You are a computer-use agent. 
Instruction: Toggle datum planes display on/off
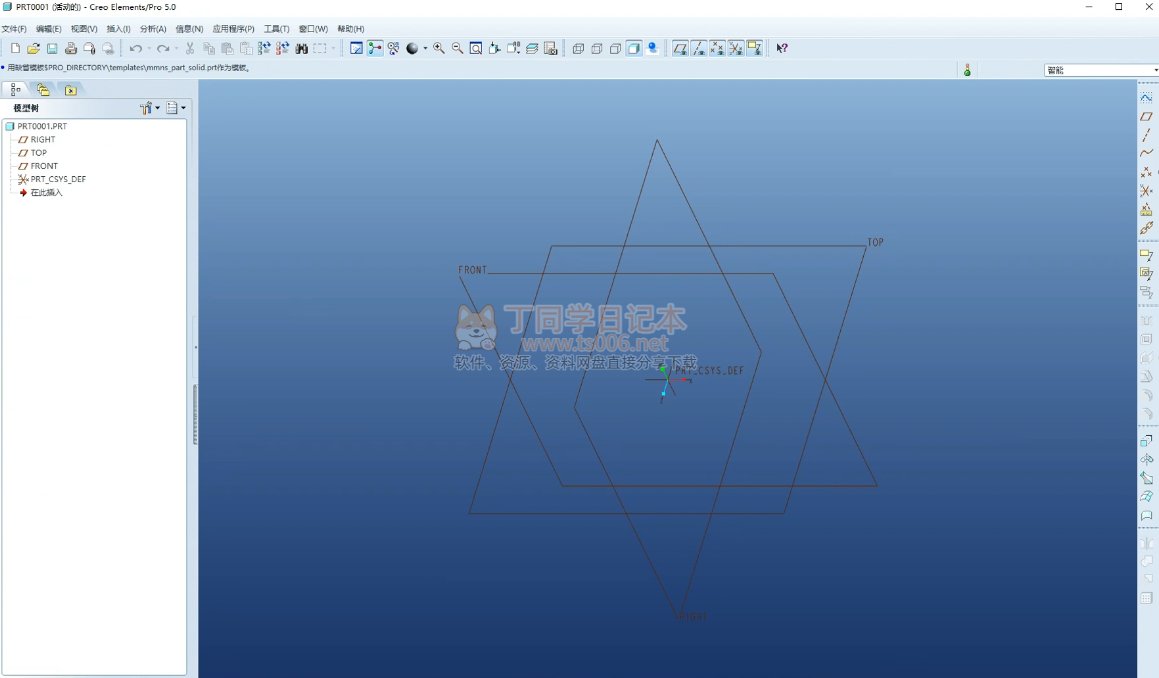coord(680,48)
